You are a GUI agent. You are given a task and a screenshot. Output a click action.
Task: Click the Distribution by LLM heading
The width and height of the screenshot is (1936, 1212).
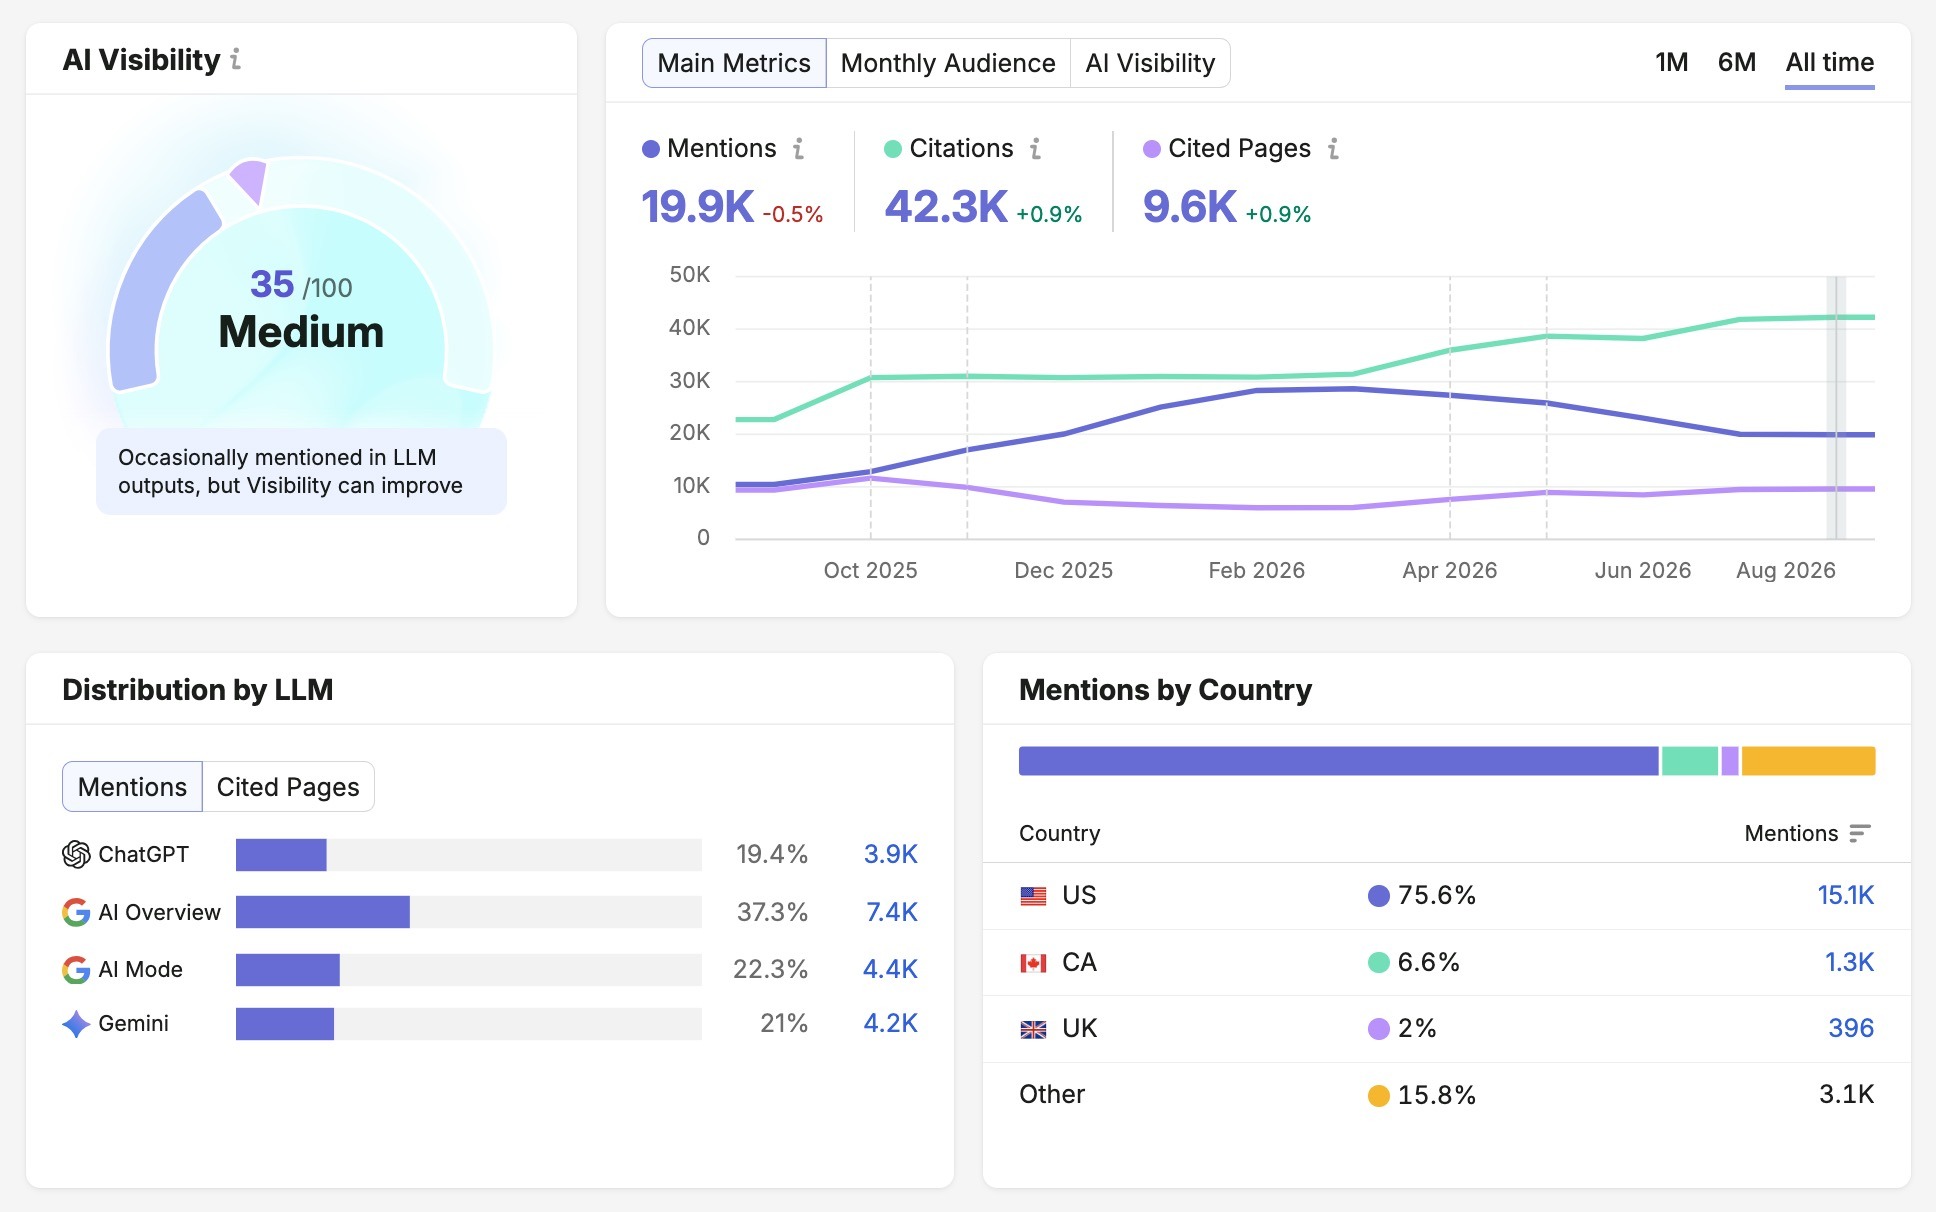point(198,690)
